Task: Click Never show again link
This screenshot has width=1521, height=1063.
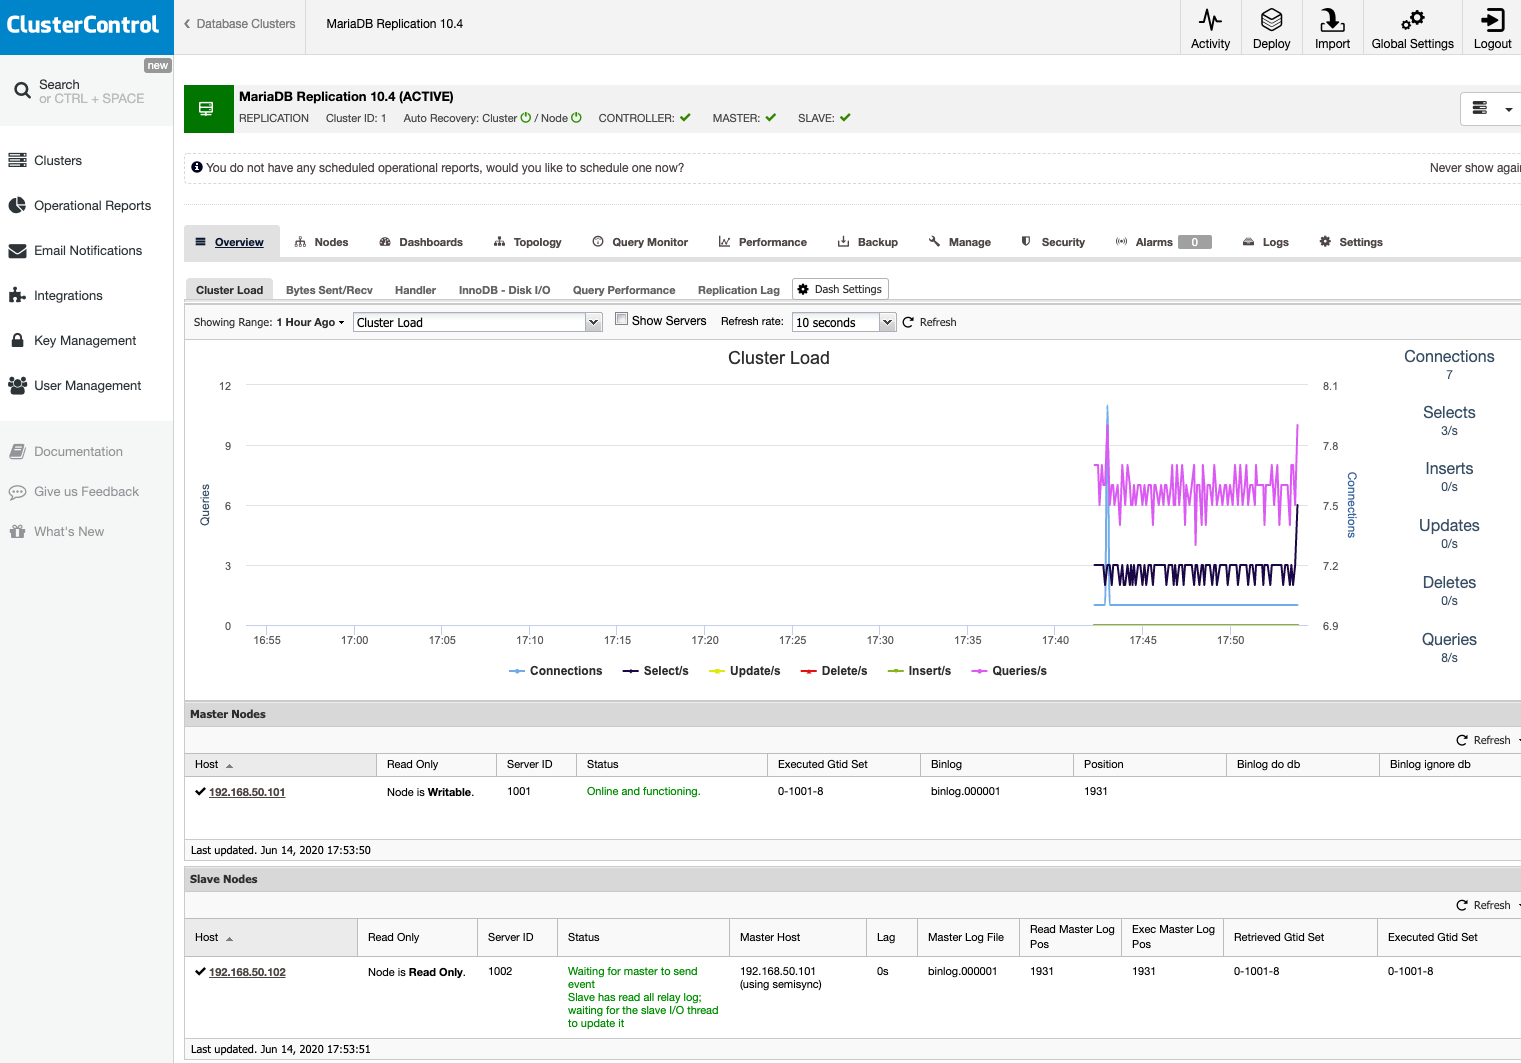Action: click(1475, 168)
